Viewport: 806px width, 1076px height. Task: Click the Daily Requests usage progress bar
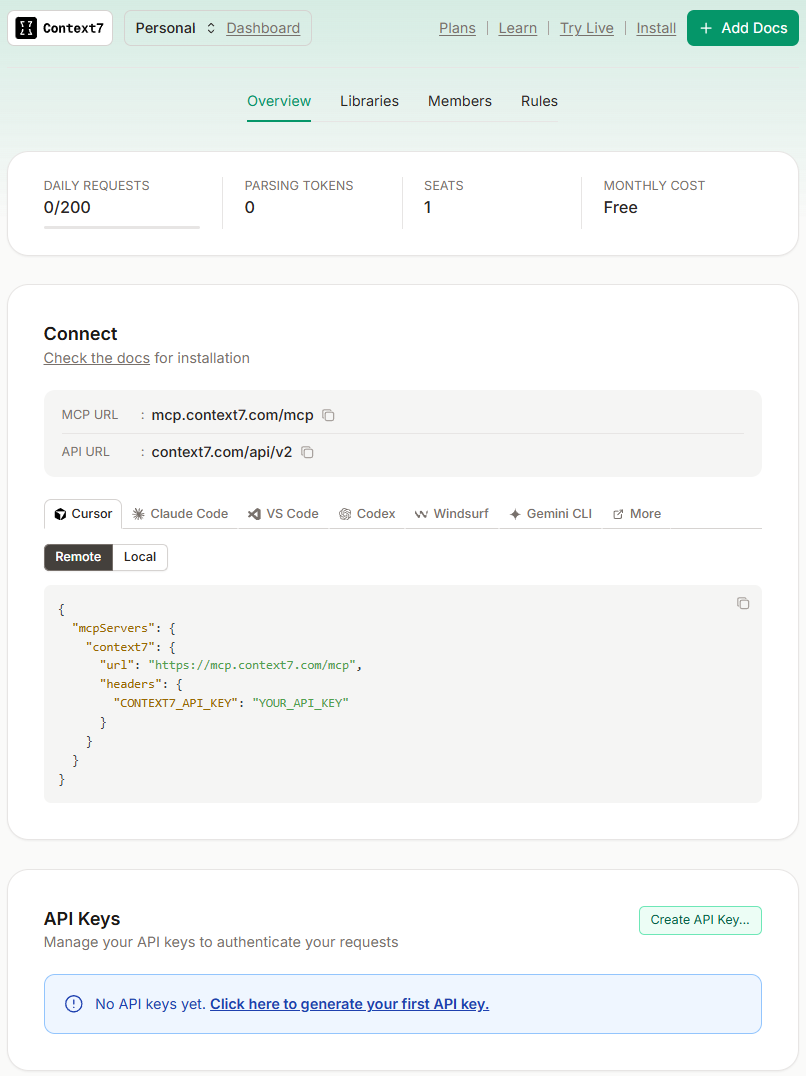tap(121, 227)
